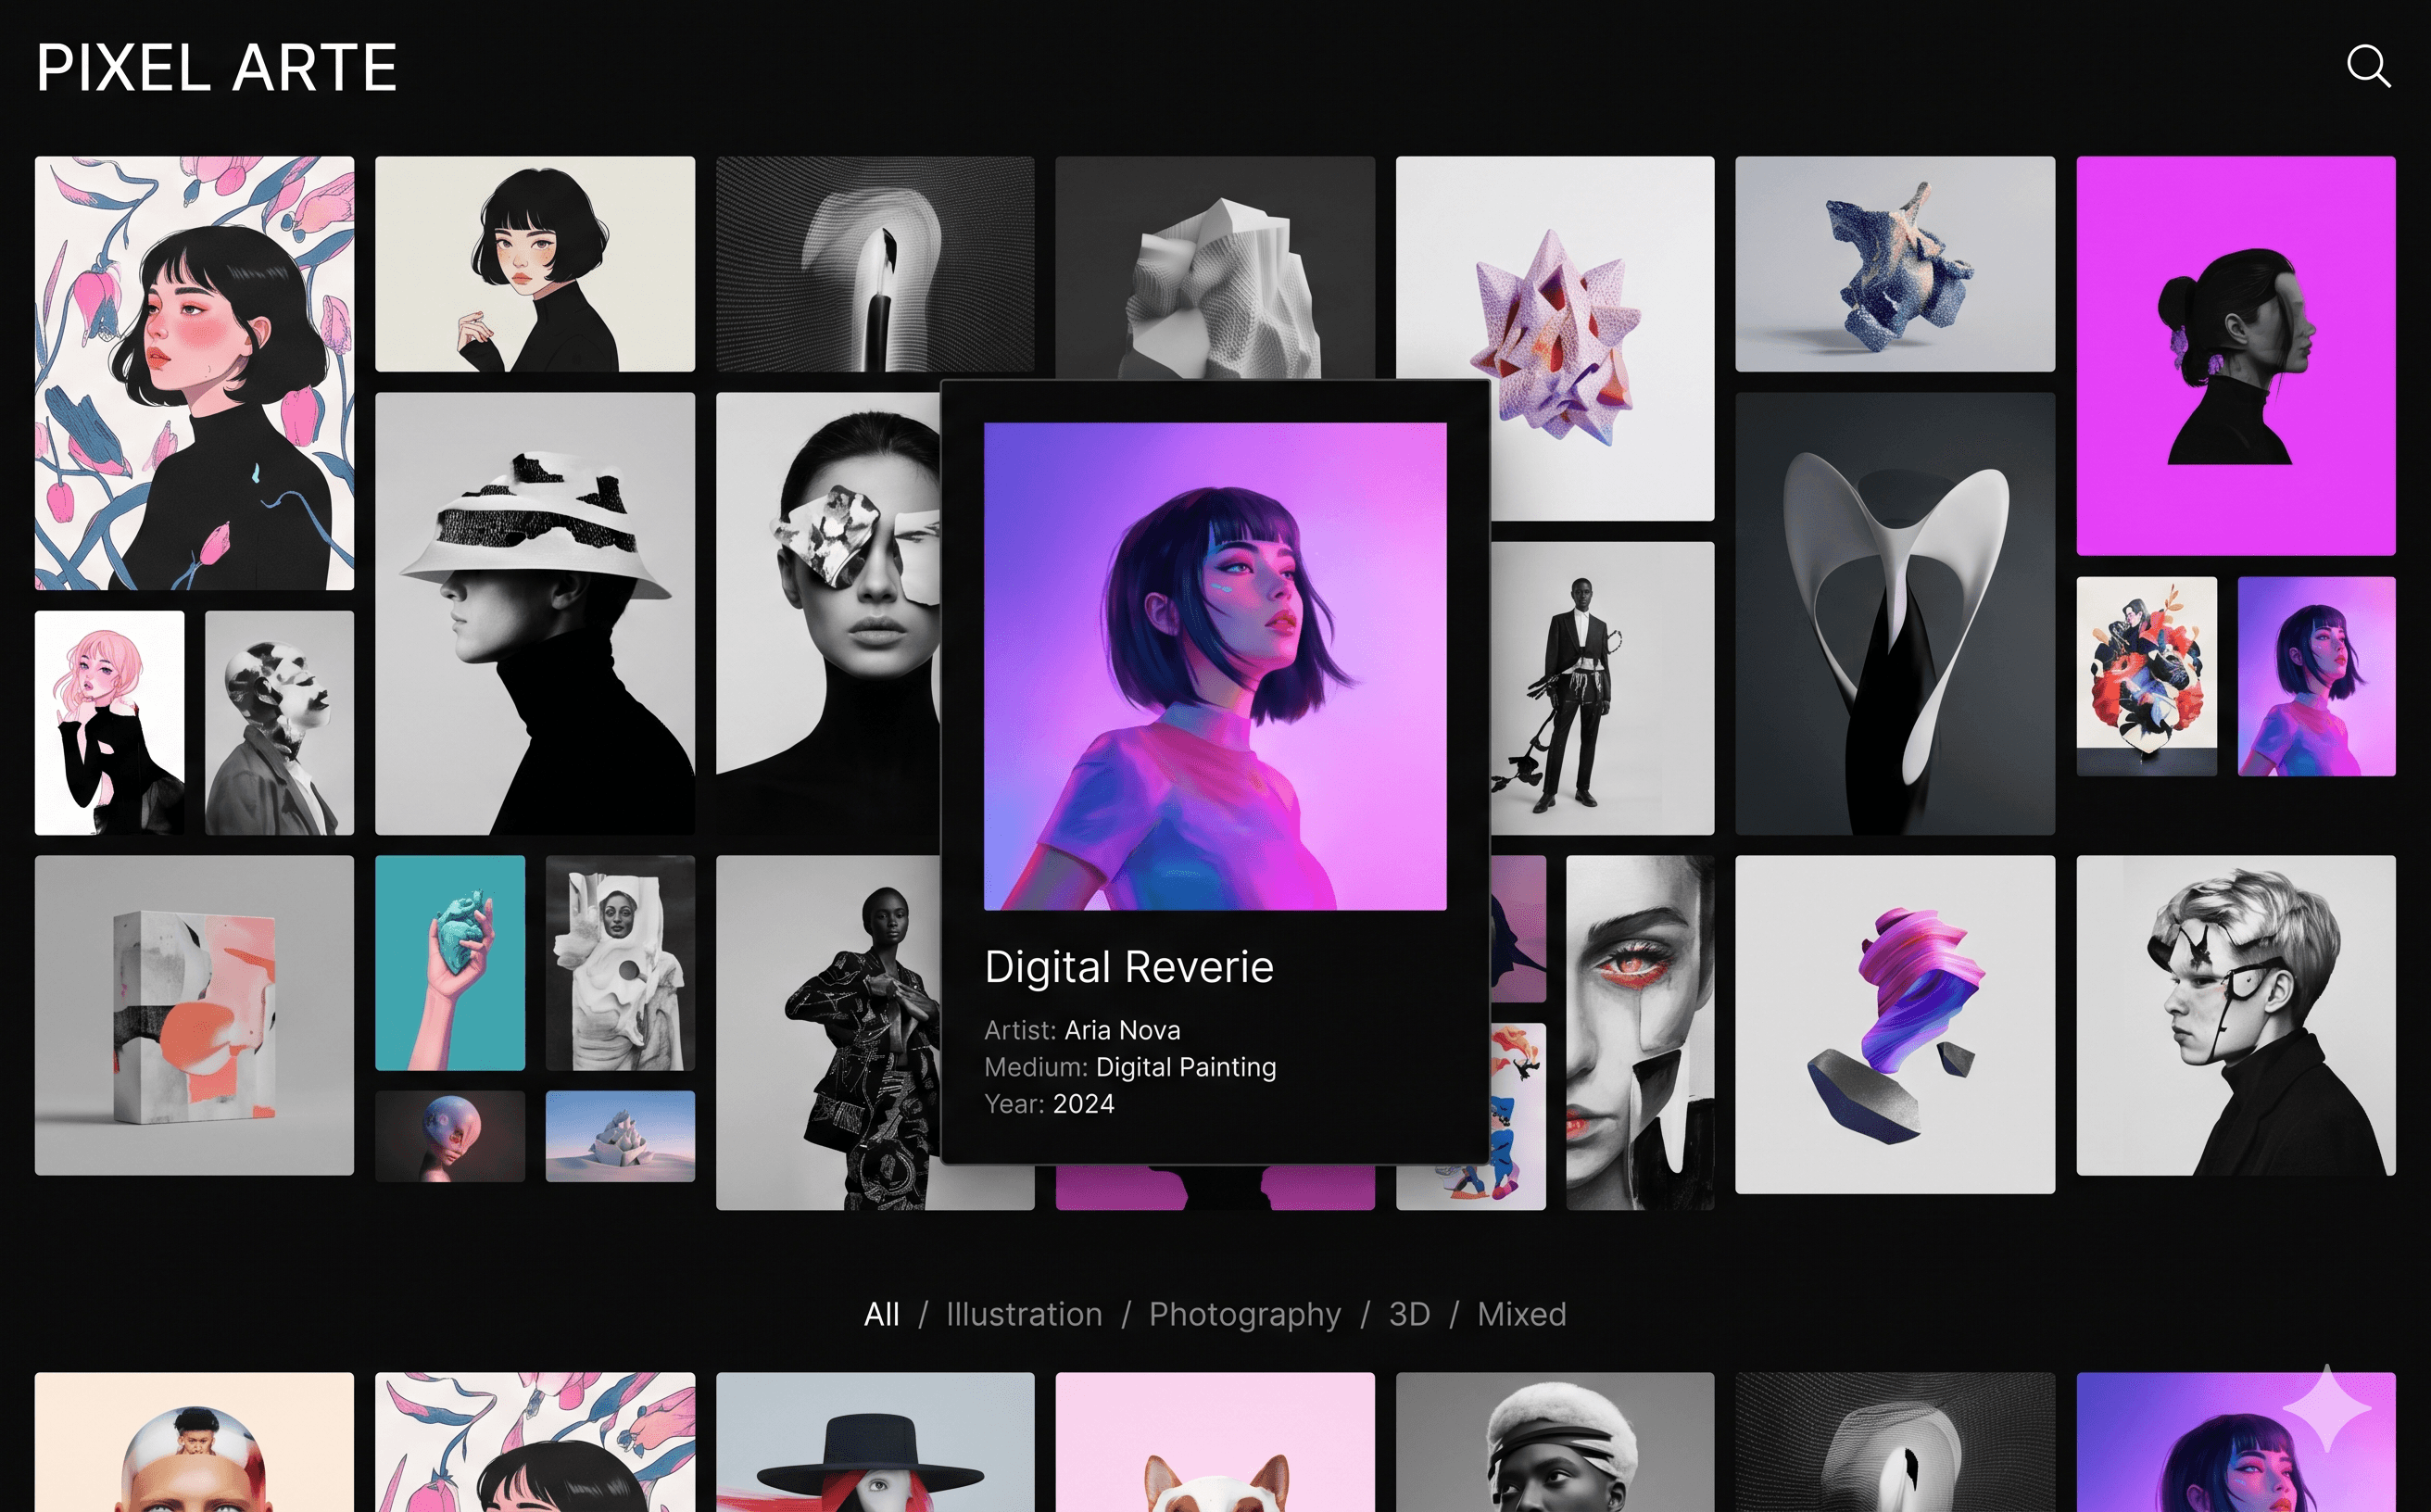View the woman's profile on magenta background

(2236, 355)
